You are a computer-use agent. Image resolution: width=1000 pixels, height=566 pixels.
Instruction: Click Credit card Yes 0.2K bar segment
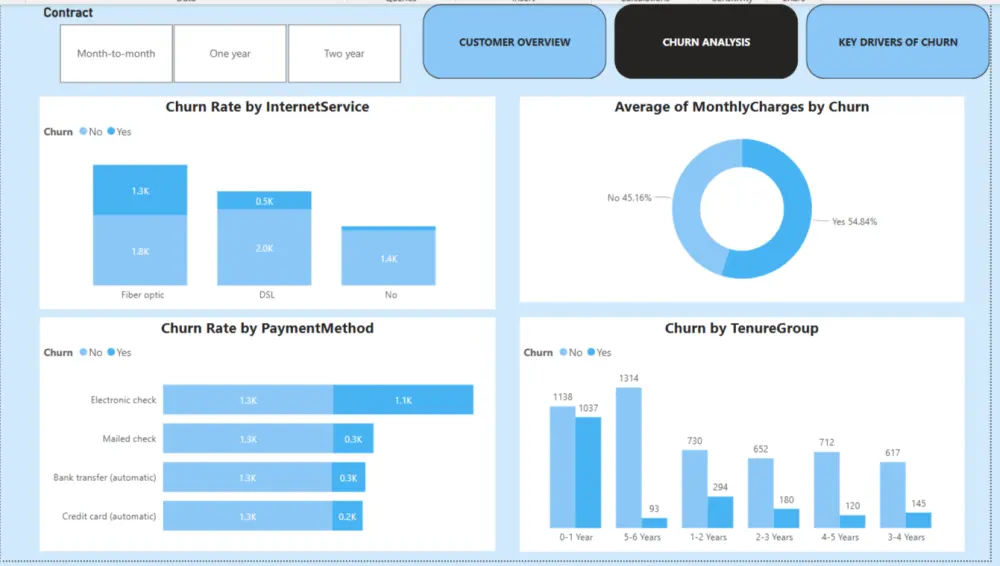tap(347, 516)
